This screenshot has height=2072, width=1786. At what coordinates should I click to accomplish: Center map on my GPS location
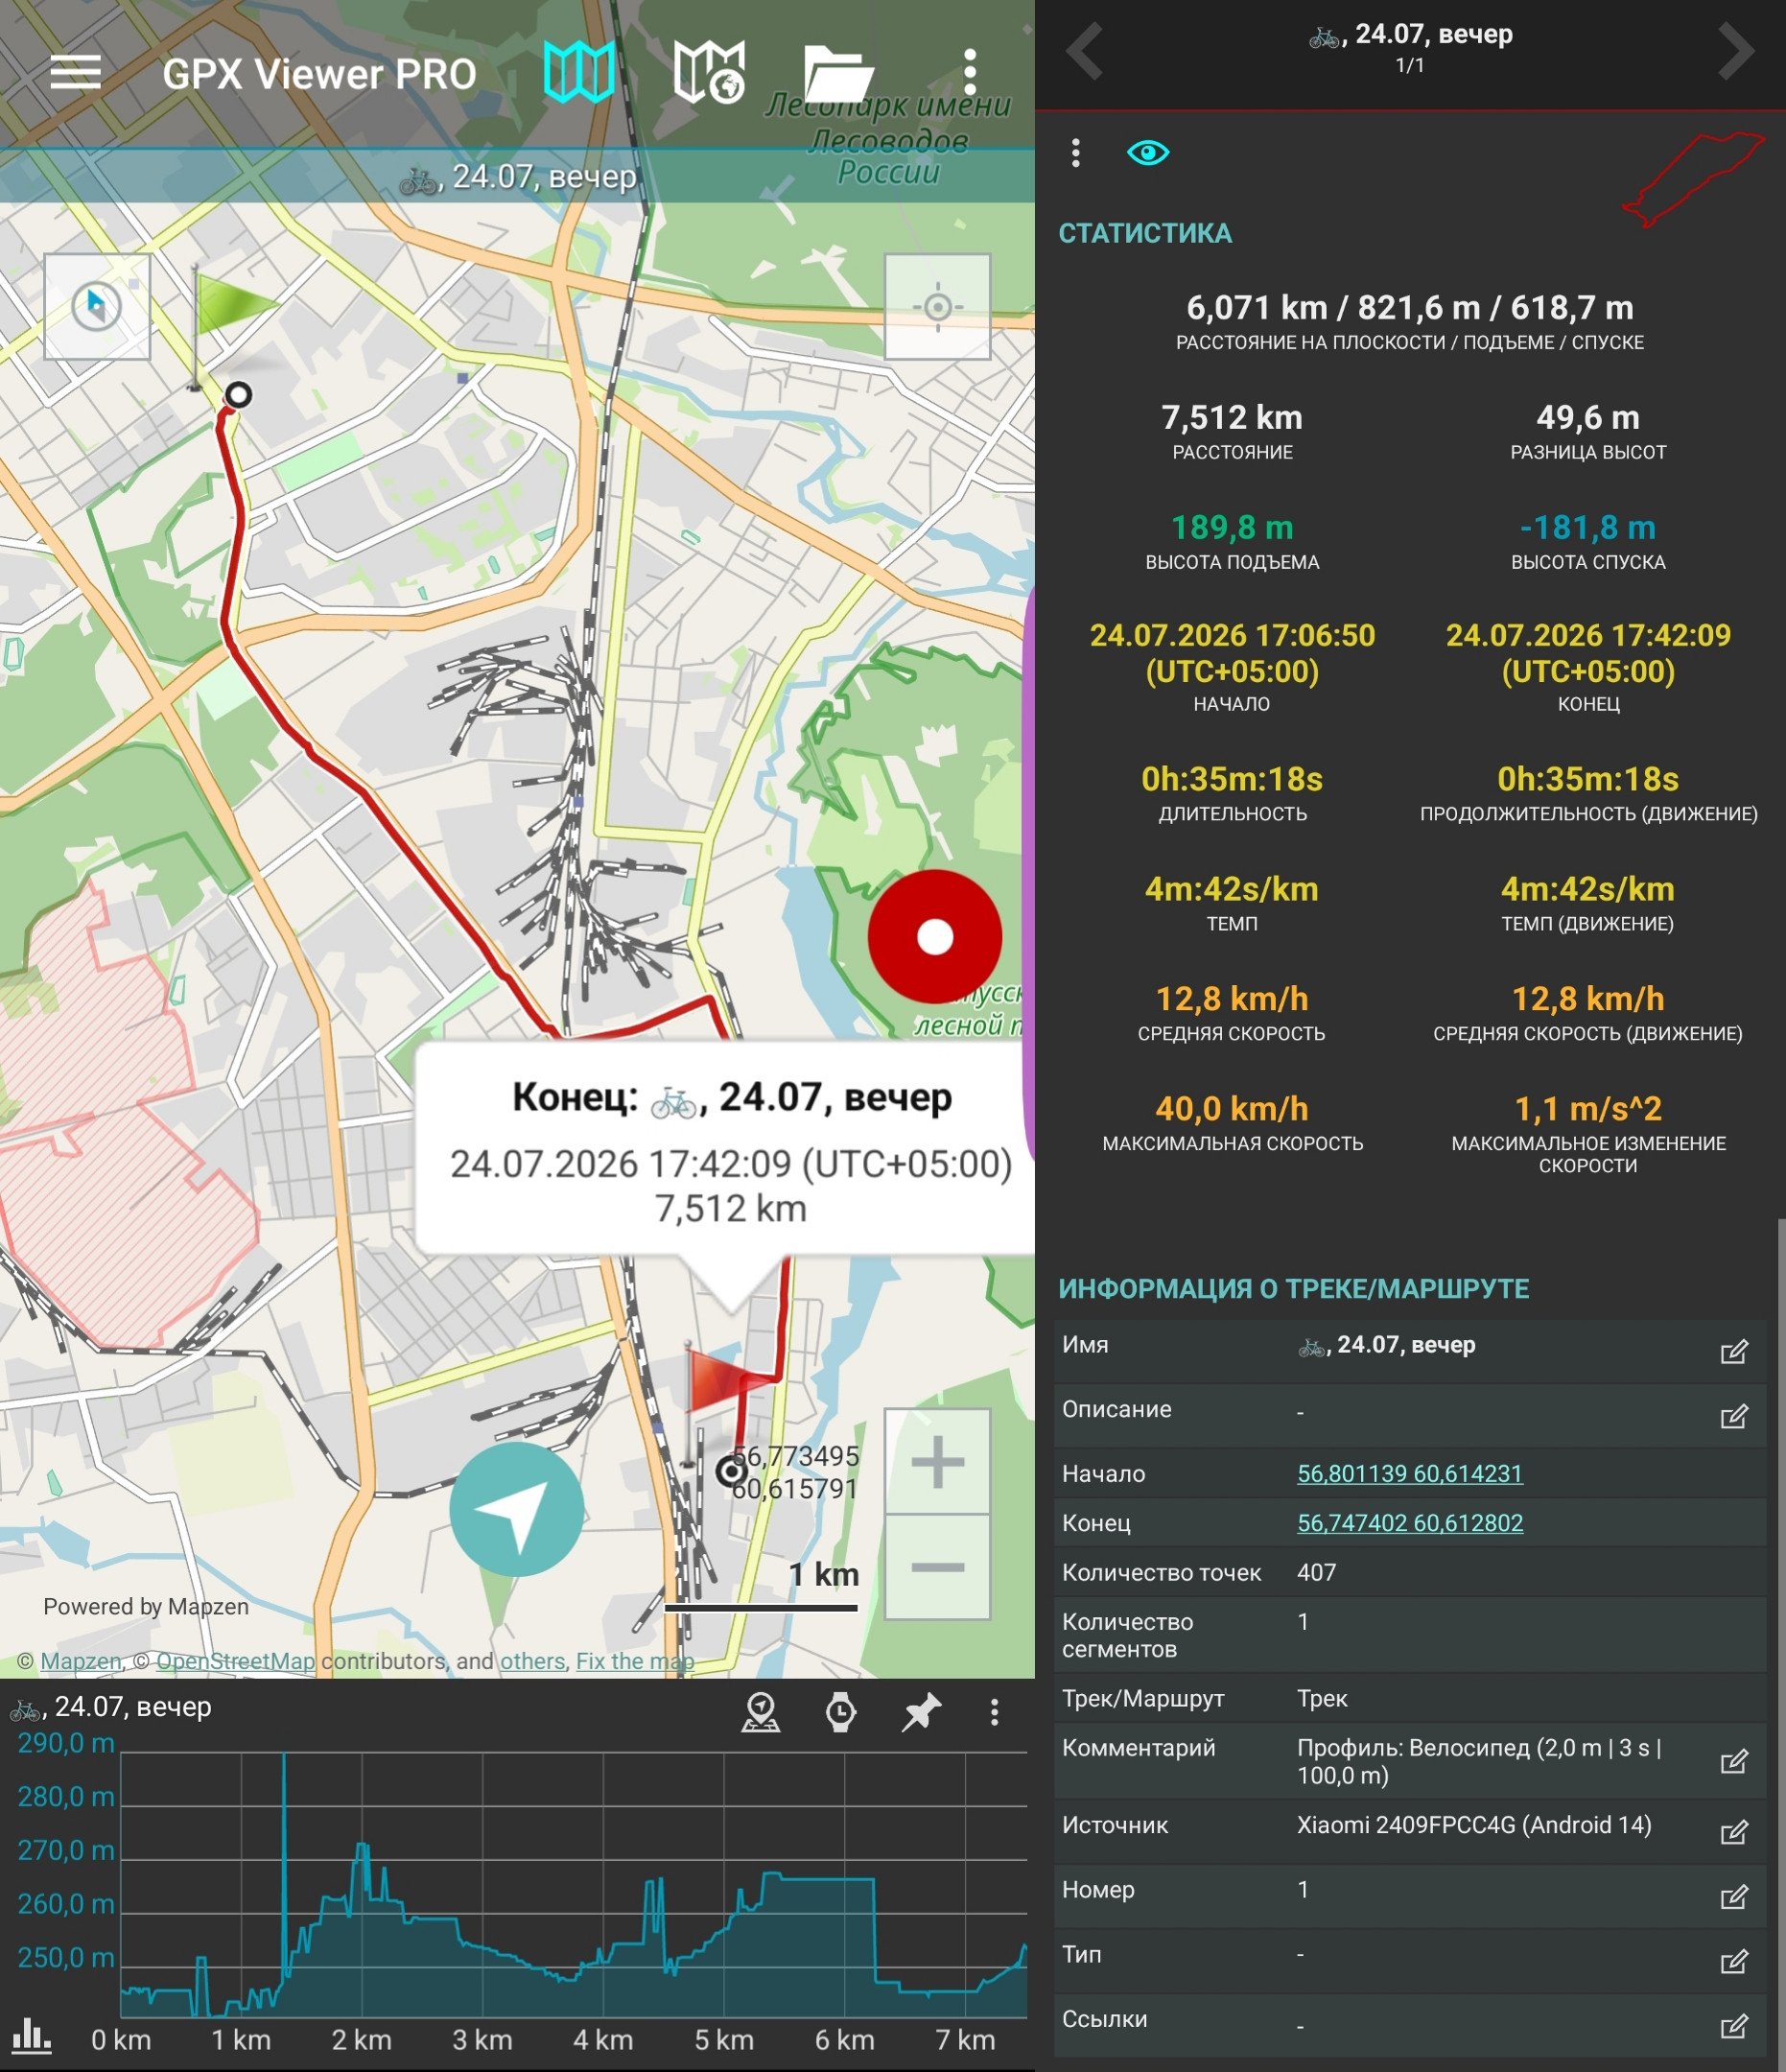point(937,306)
